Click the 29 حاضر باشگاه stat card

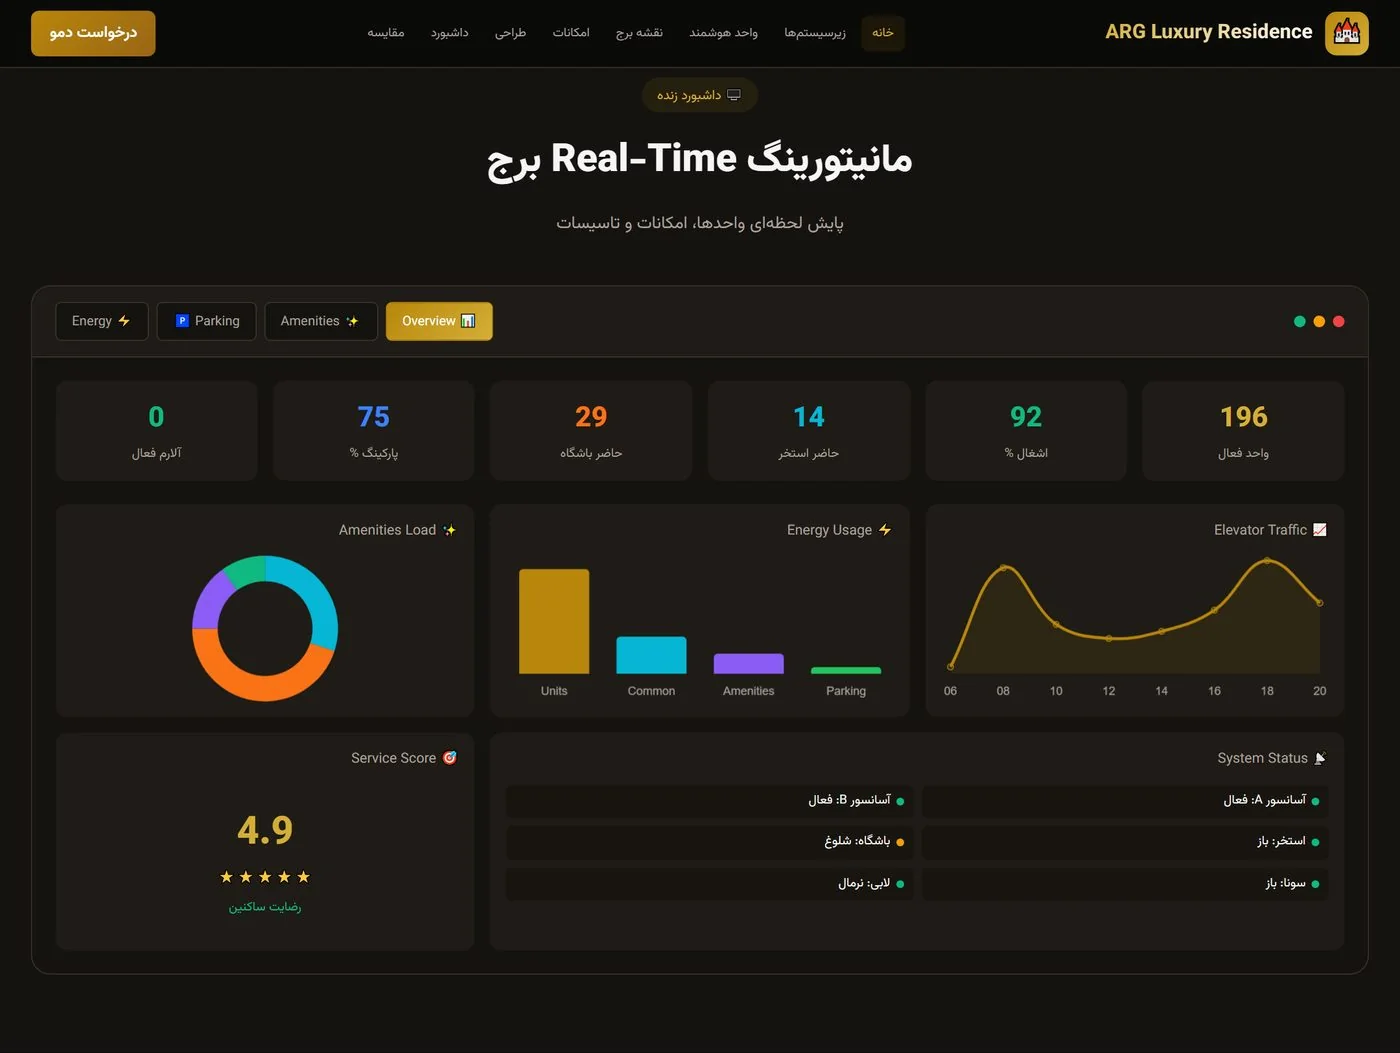(591, 431)
